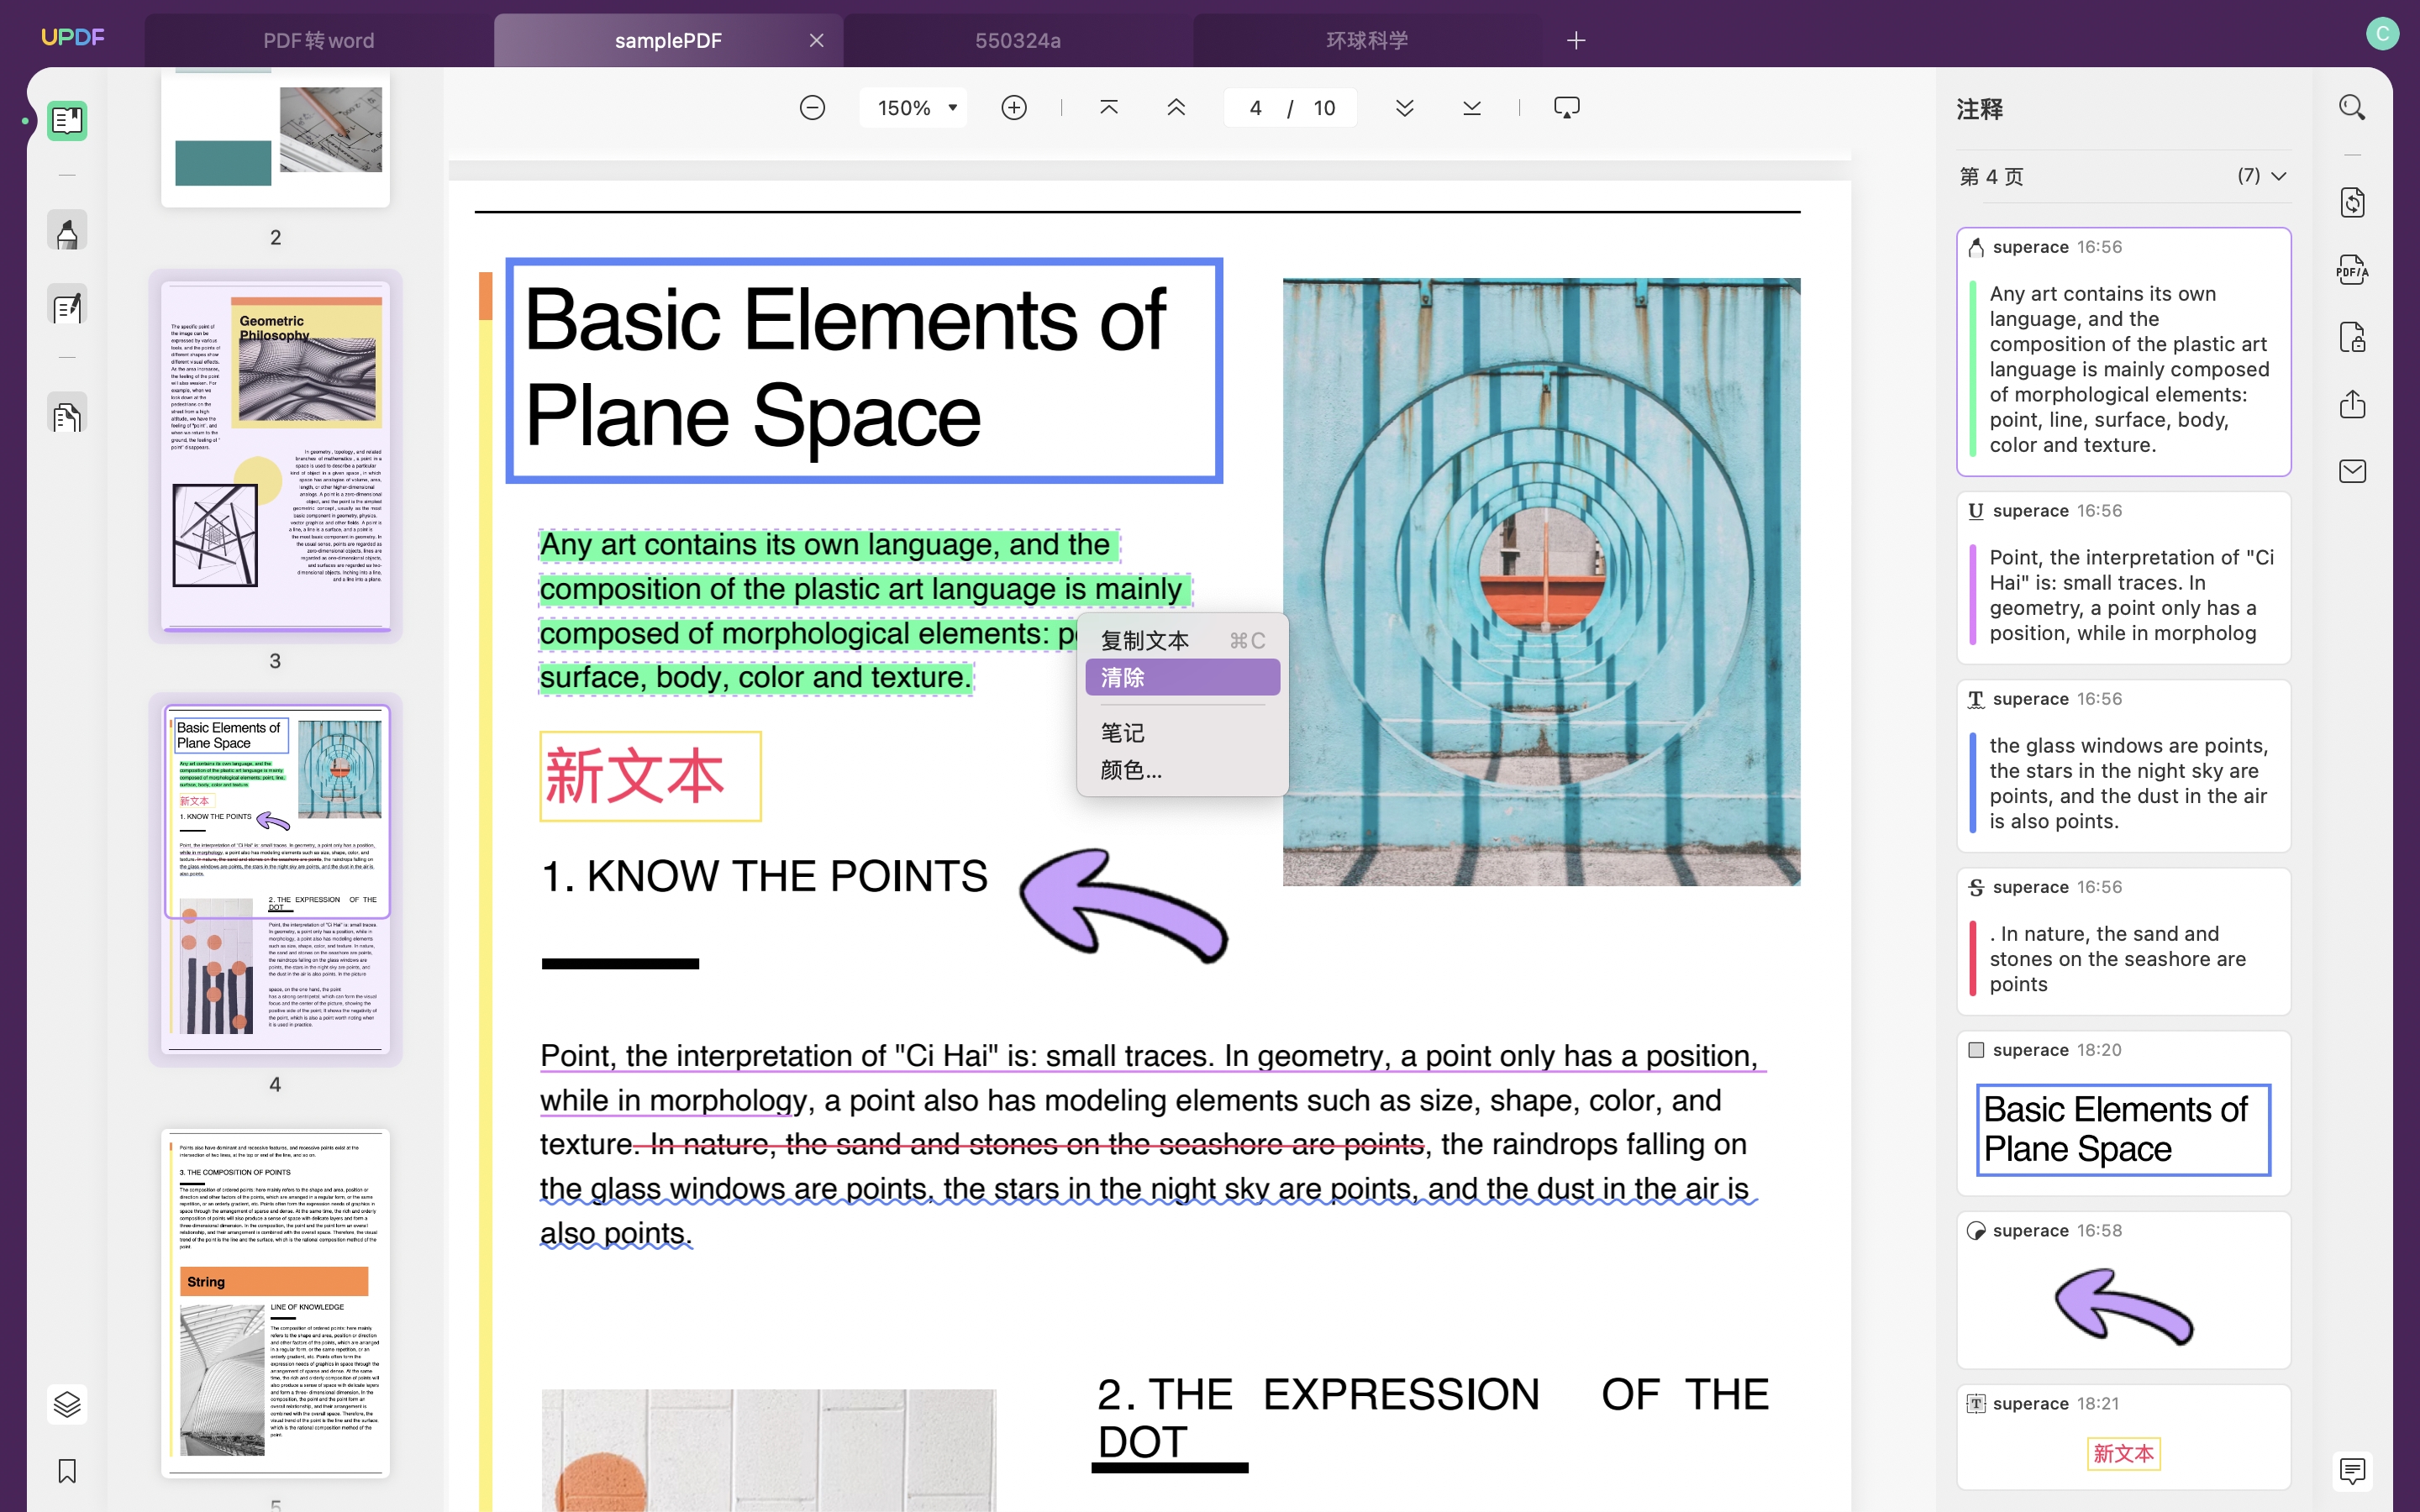The image size is (2420, 1512).
Task: Click the PDF to Word conversion icon
Action: [2354, 204]
